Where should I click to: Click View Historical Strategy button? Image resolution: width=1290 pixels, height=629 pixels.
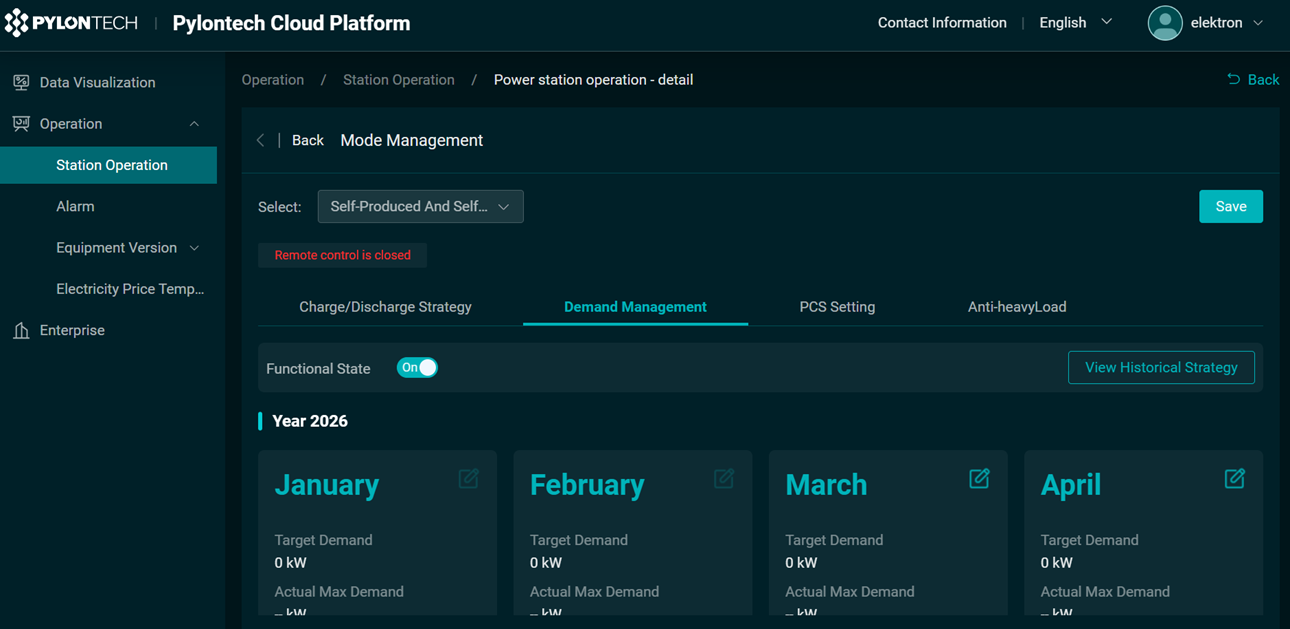(x=1161, y=368)
